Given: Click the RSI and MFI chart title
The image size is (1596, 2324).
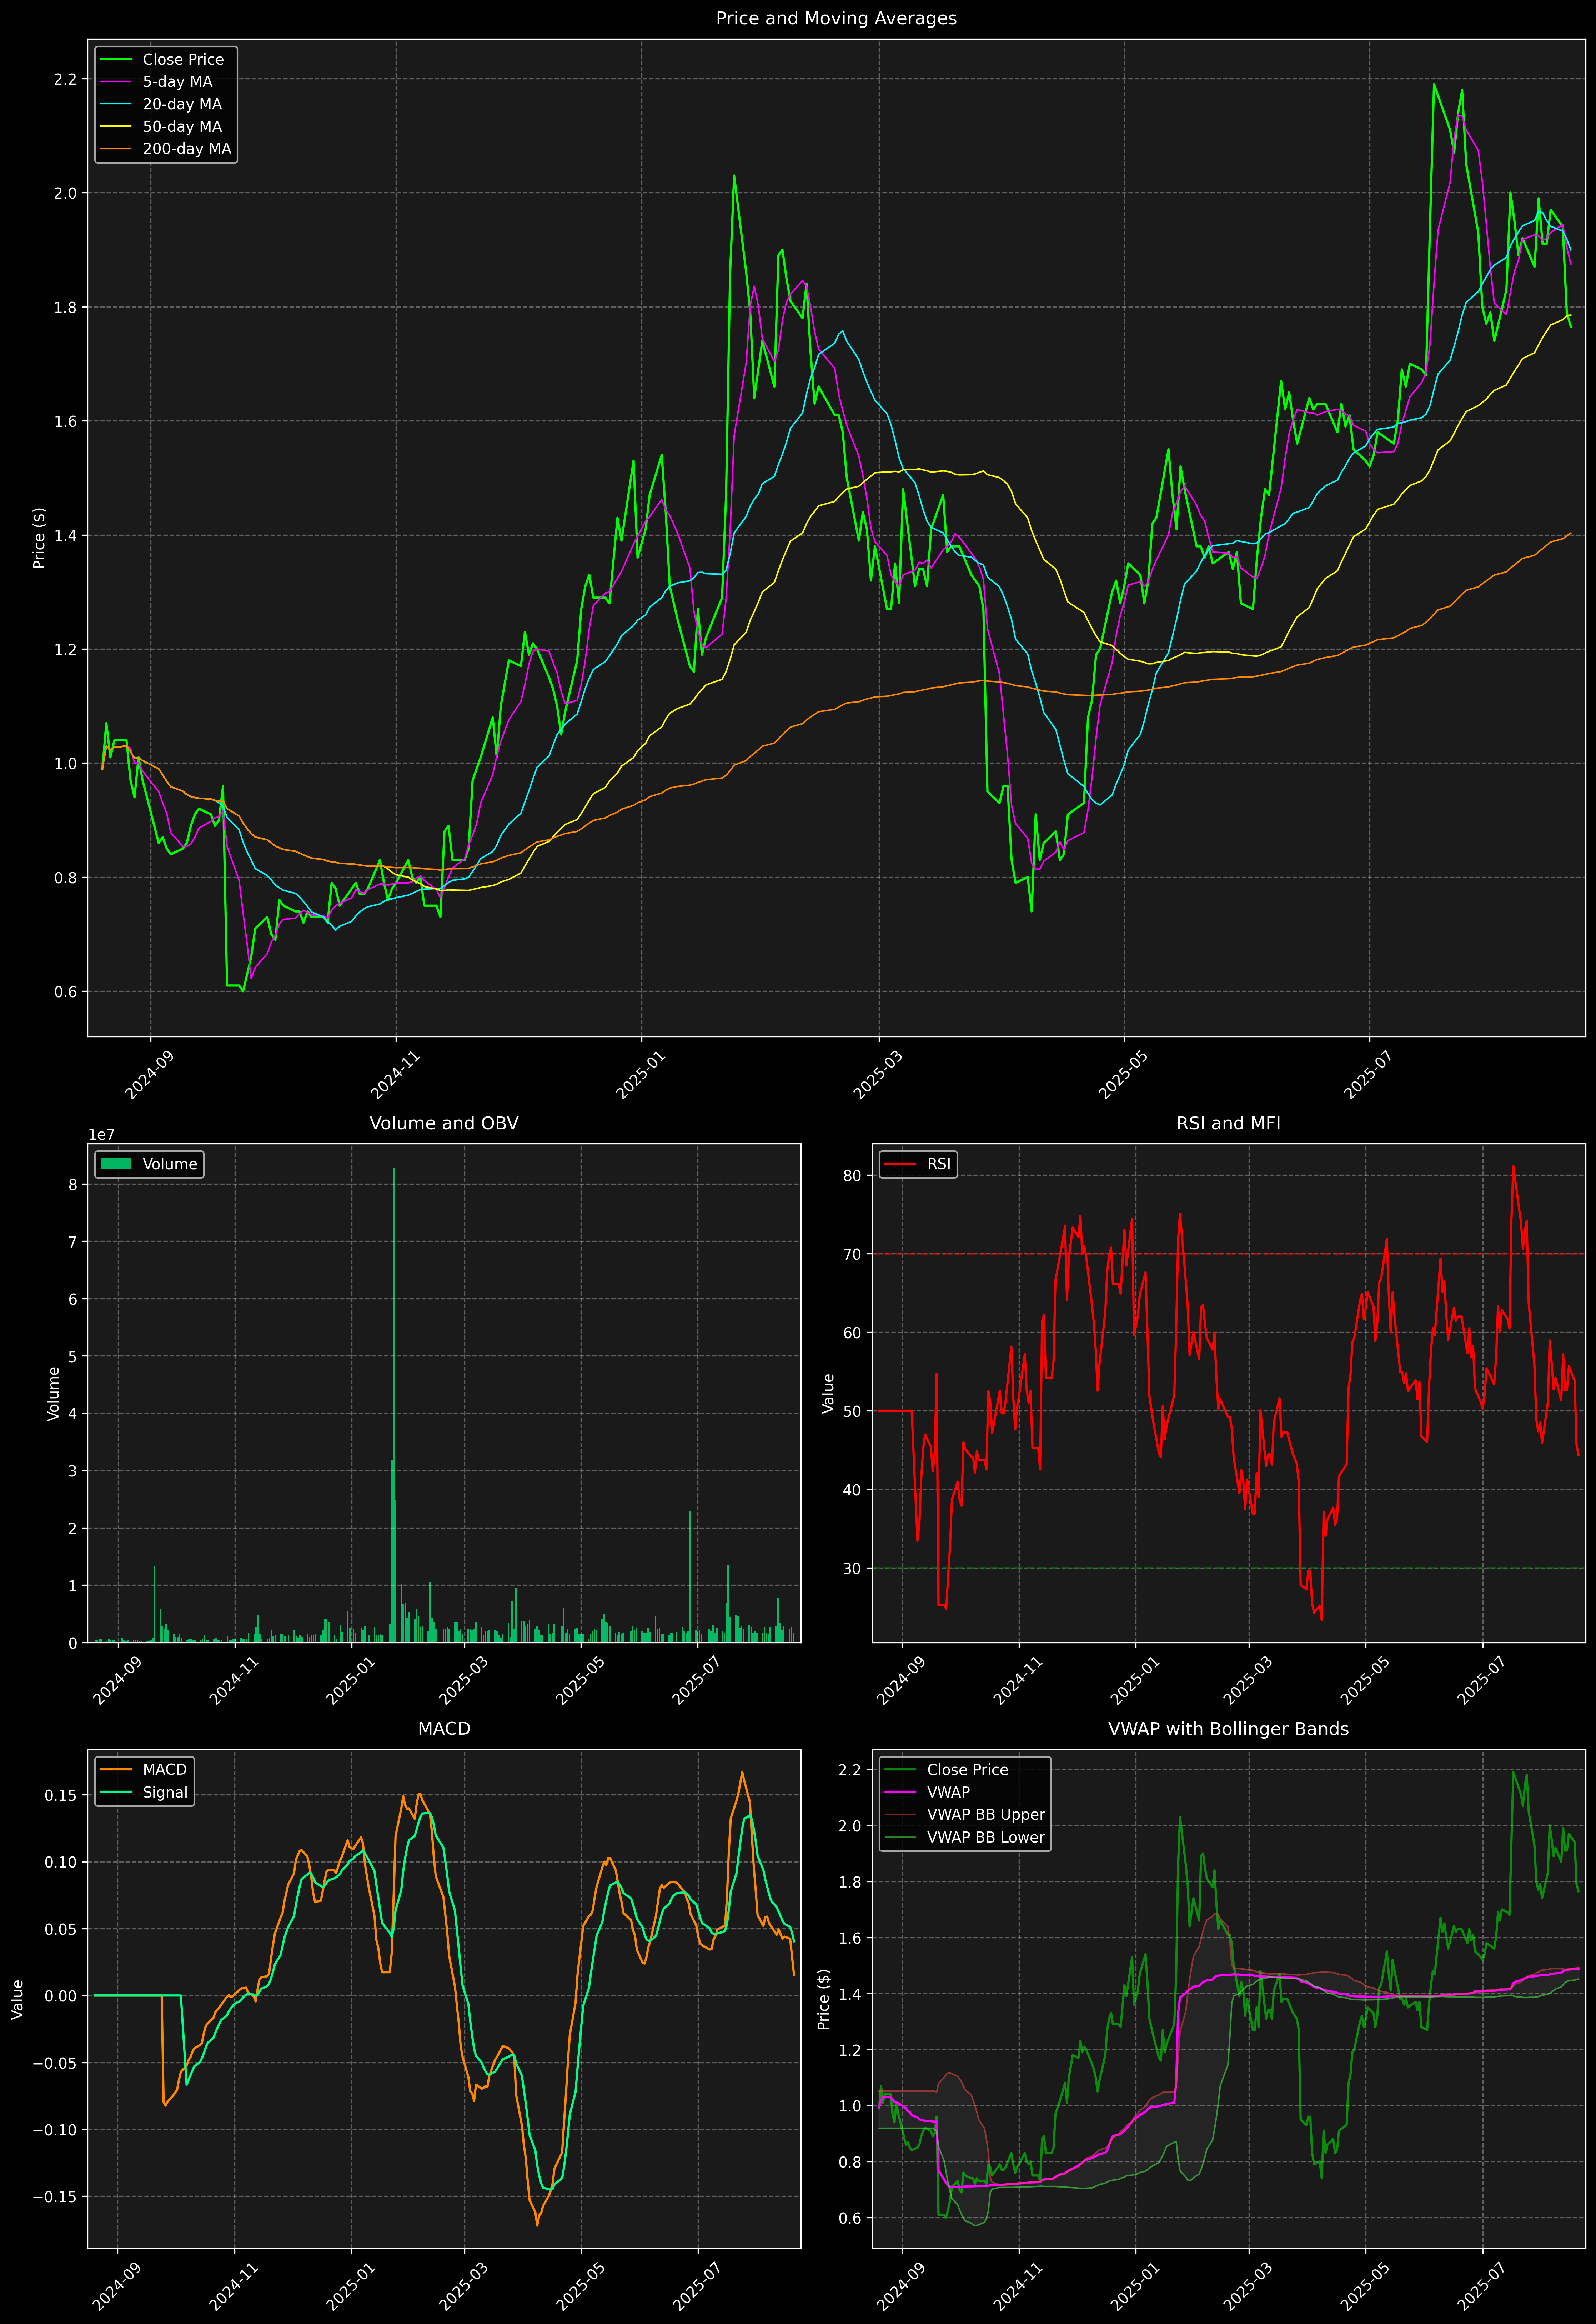Looking at the screenshot, I should pos(1228,1123).
